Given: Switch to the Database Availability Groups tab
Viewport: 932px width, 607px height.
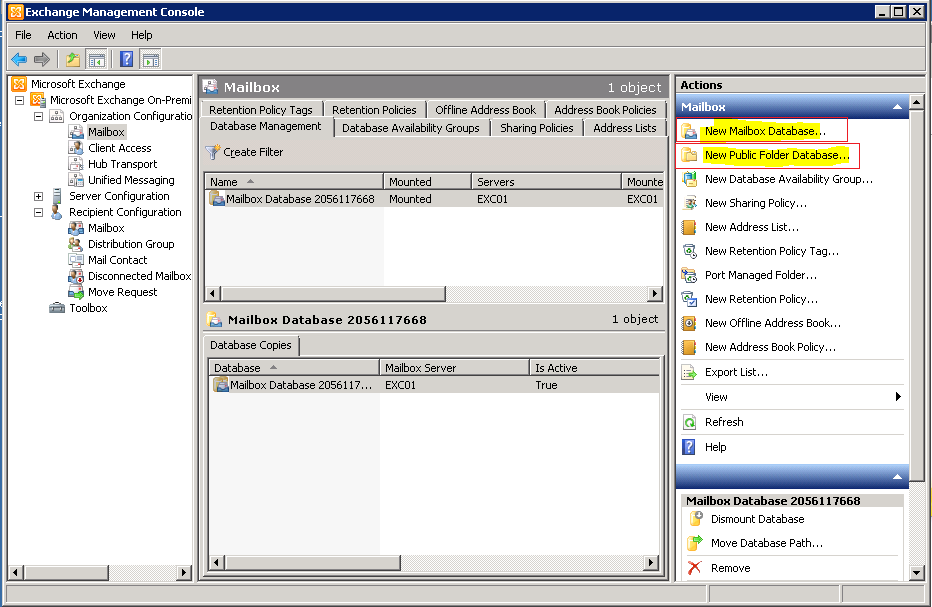Looking at the screenshot, I should (x=411, y=128).
